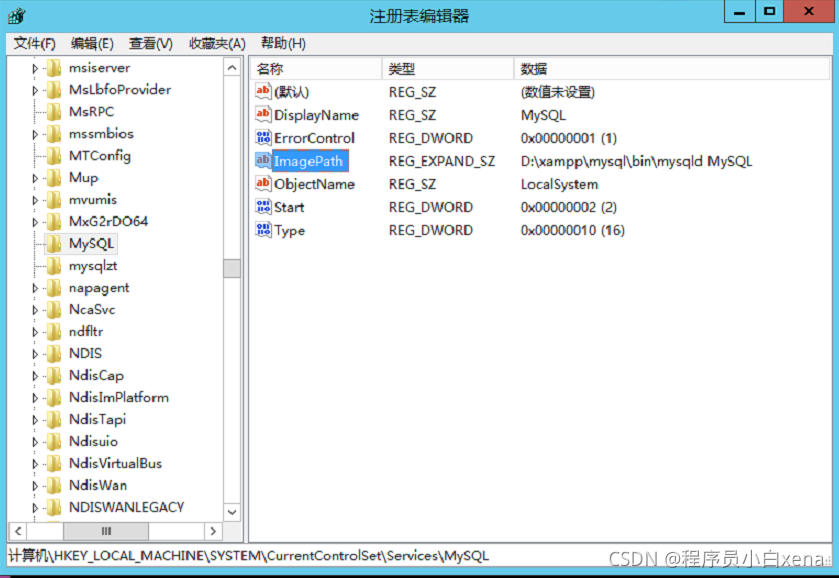
Task: Click the DWORD icon next to Start
Action: [x=263, y=206]
